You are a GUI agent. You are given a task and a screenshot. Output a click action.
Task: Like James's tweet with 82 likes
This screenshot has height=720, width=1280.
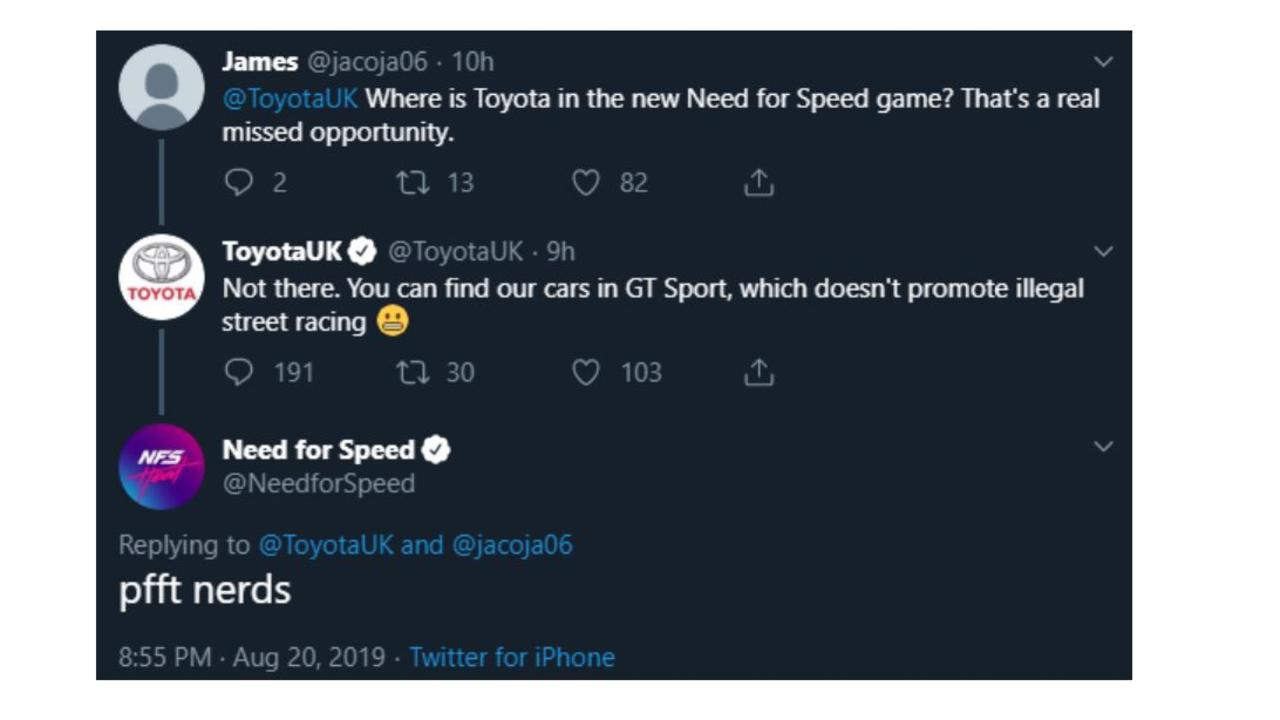coord(586,182)
